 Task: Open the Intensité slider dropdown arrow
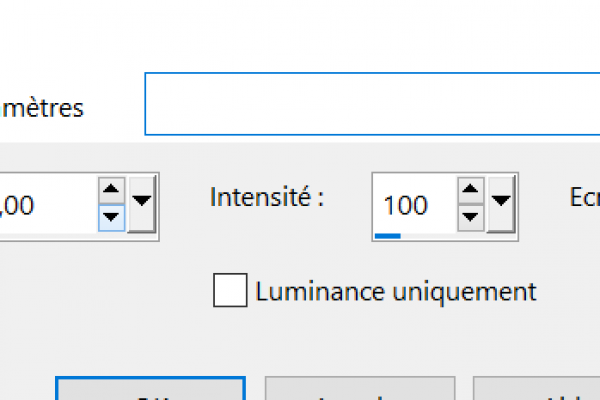501,204
